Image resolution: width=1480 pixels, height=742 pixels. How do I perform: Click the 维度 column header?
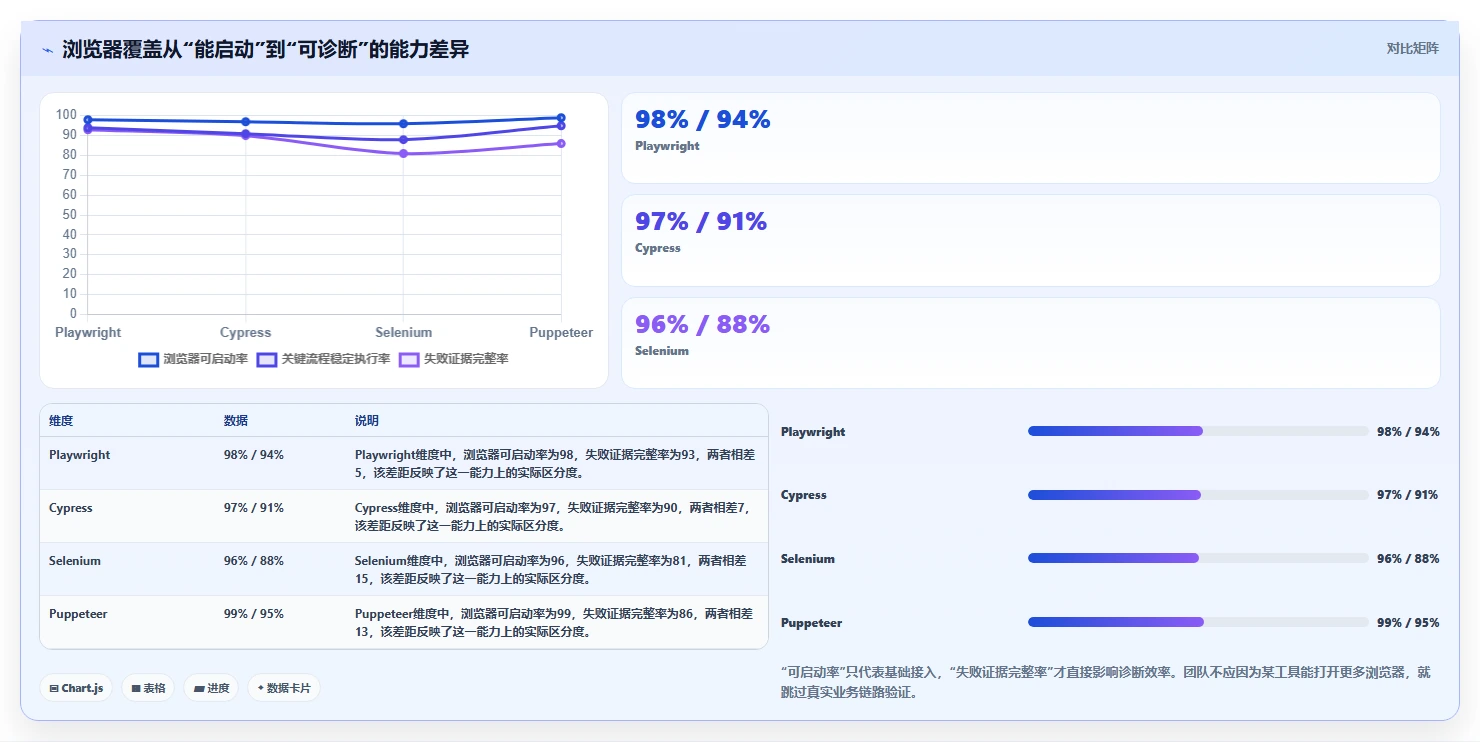[x=61, y=421]
